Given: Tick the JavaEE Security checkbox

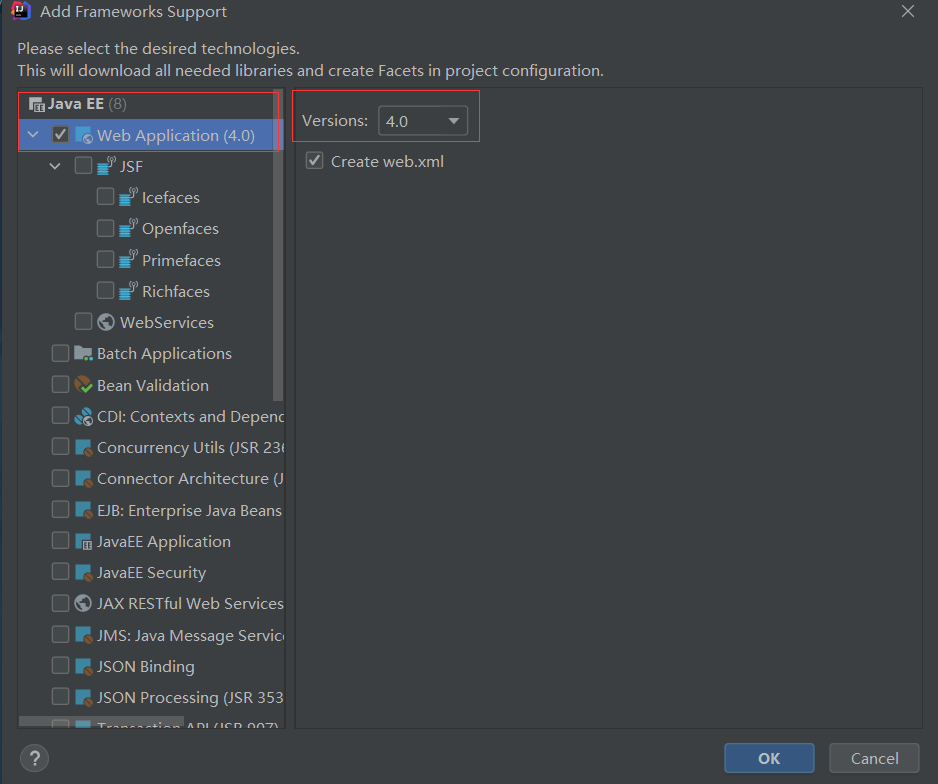Looking at the screenshot, I should pyautogui.click(x=60, y=571).
